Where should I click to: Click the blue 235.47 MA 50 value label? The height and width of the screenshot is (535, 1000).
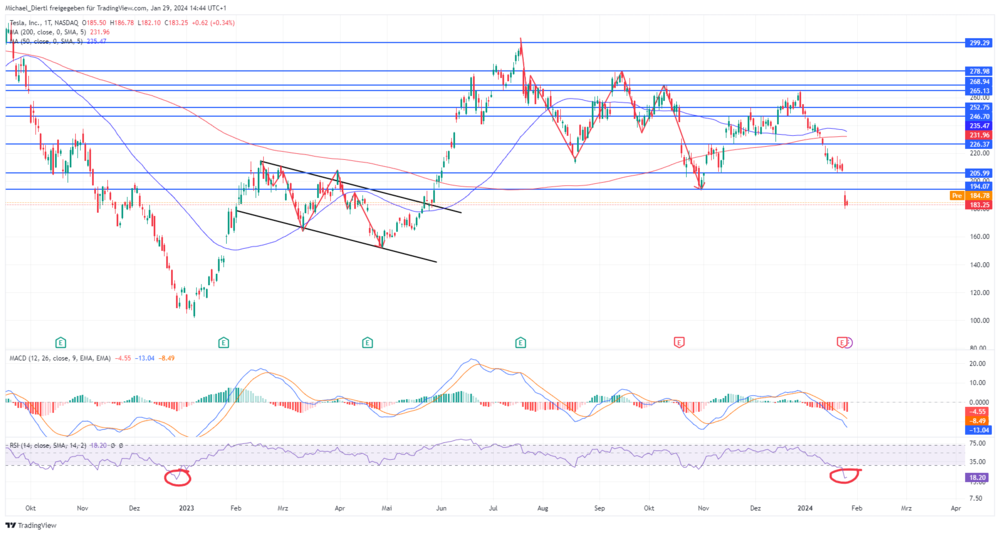(978, 126)
